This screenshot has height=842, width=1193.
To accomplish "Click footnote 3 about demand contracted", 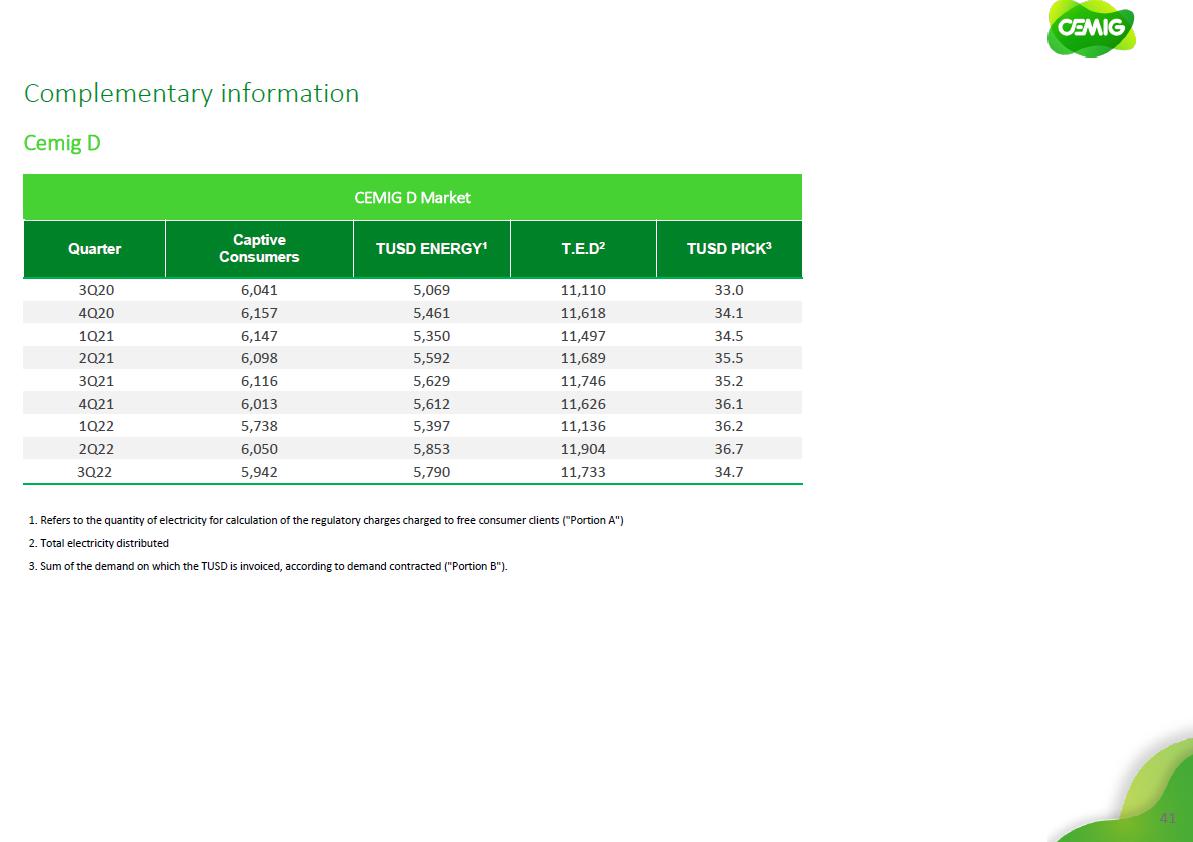I will (268, 566).
